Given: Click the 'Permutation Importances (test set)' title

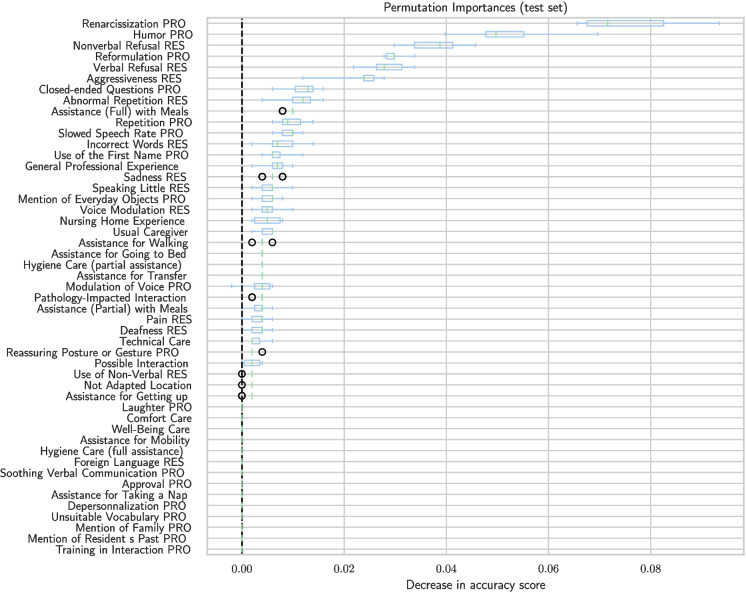Looking at the screenshot, I should pyautogui.click(x=475, y=8).
